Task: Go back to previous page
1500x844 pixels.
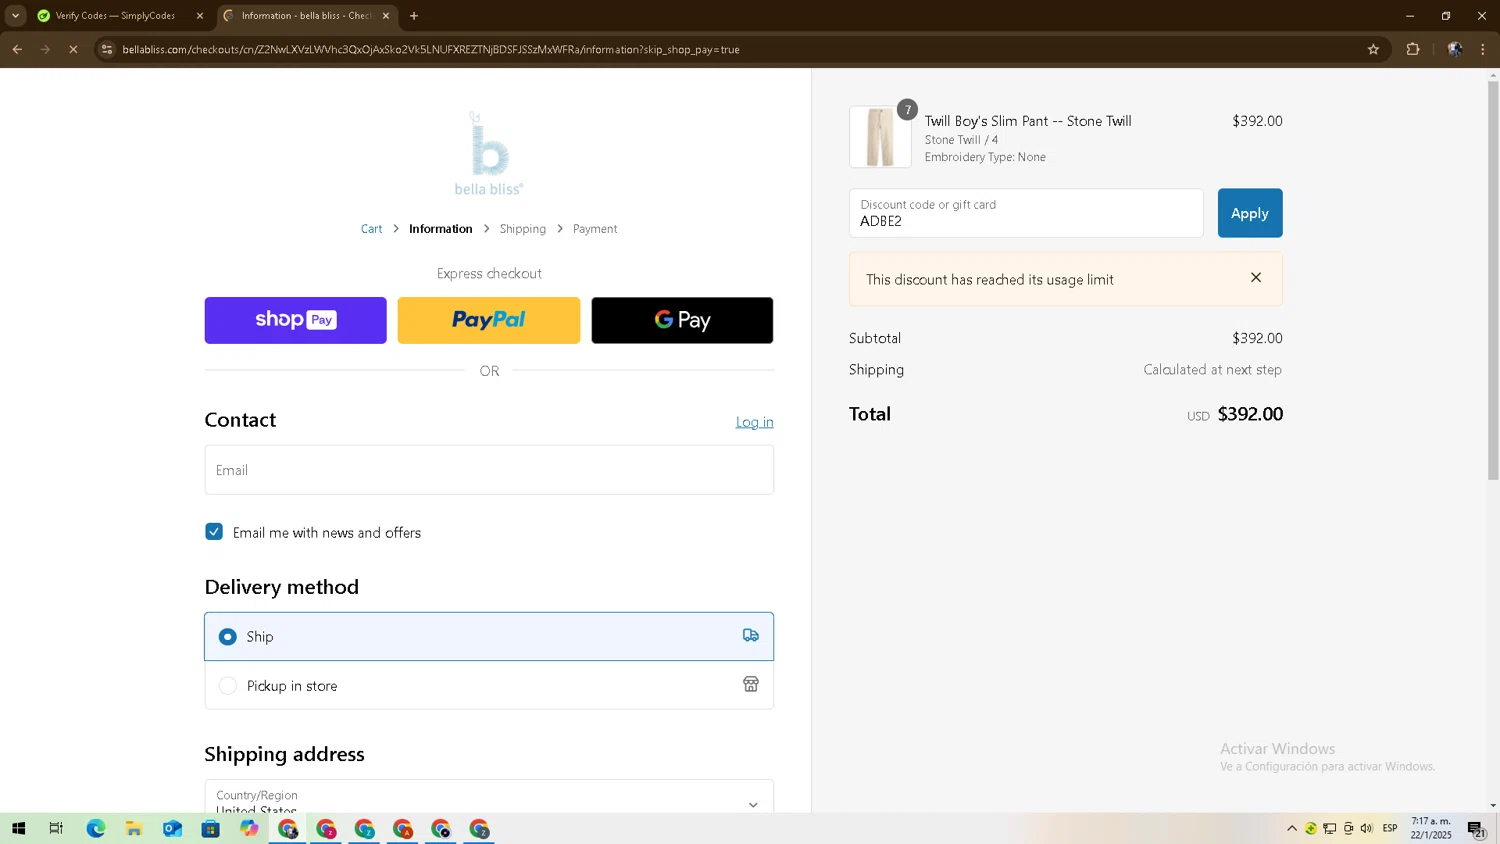Action: 17,49
